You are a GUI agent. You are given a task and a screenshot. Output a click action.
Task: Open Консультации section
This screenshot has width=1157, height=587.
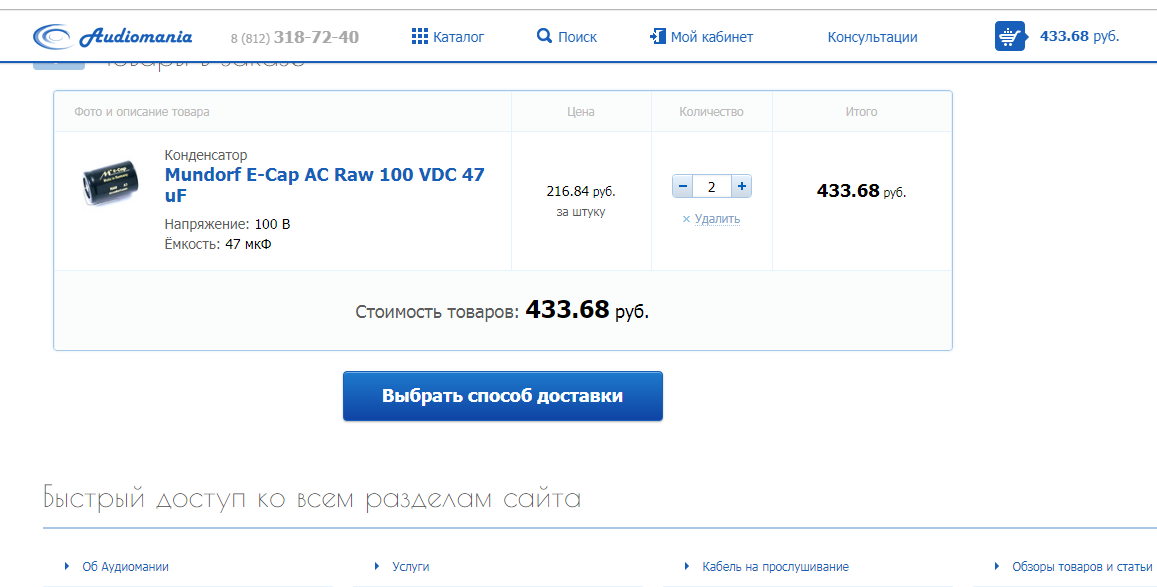pos(872,37)
